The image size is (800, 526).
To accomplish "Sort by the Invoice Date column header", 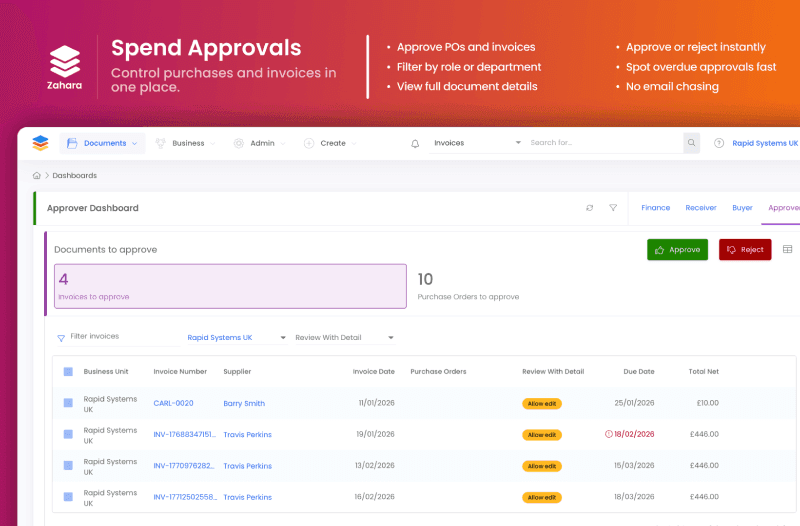I will [x=373, y=371].
